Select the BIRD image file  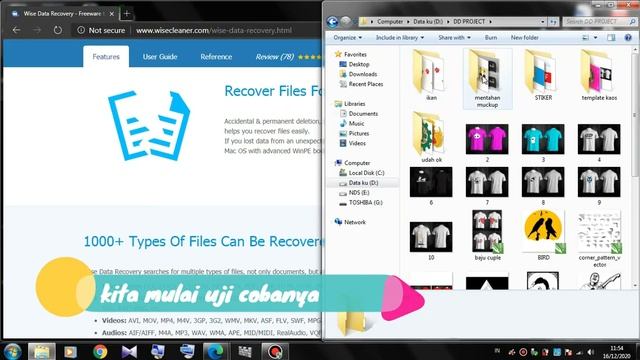click(543, 236)
